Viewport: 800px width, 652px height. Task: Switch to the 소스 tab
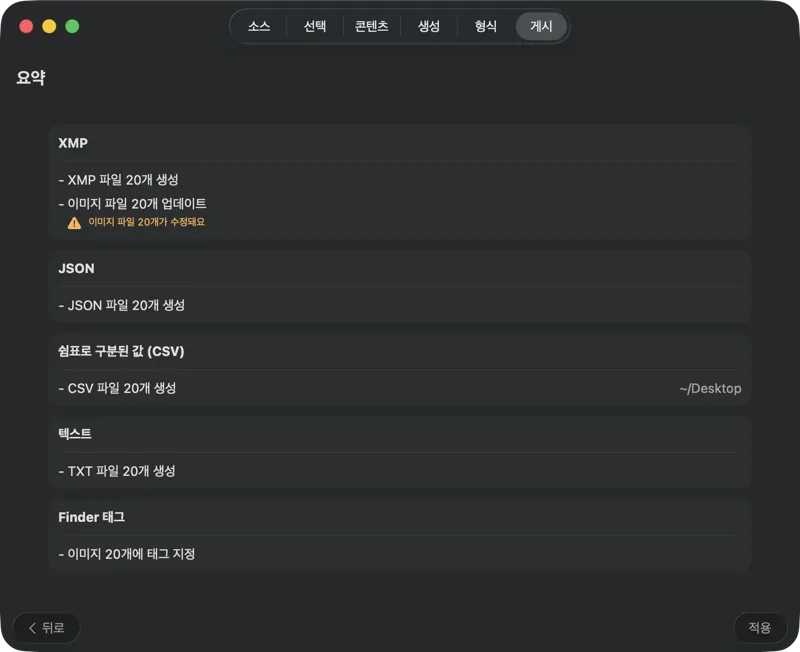[259, 27]
